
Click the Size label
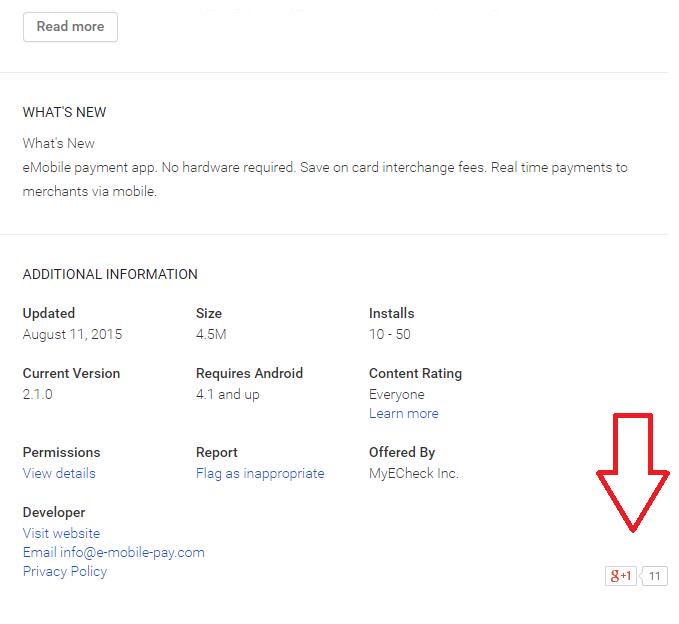click(209, 314)
